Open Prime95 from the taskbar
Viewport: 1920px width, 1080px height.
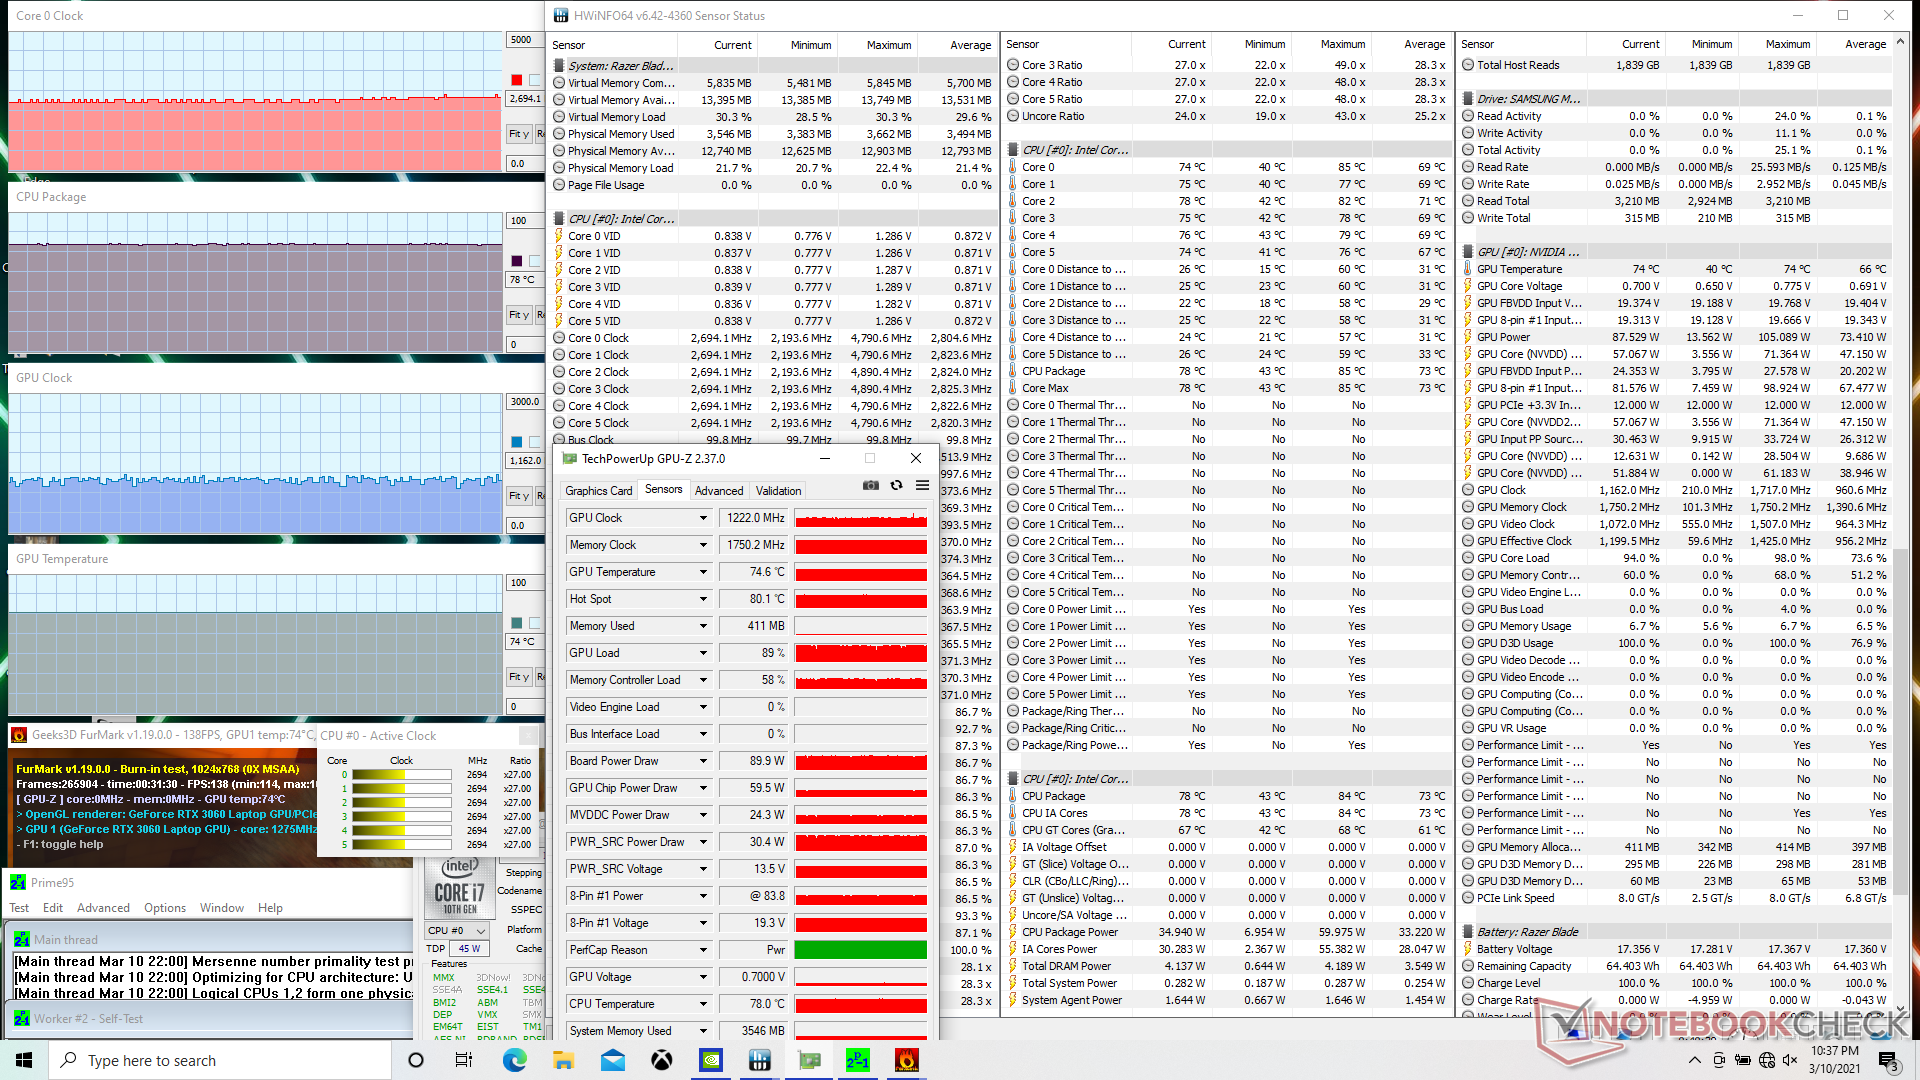click(858, 1060)
